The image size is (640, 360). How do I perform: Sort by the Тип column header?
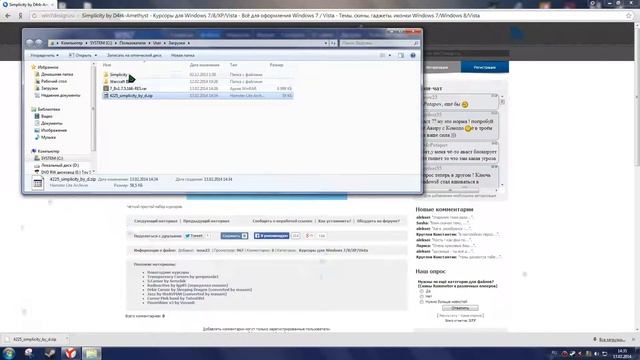[233, 65]
